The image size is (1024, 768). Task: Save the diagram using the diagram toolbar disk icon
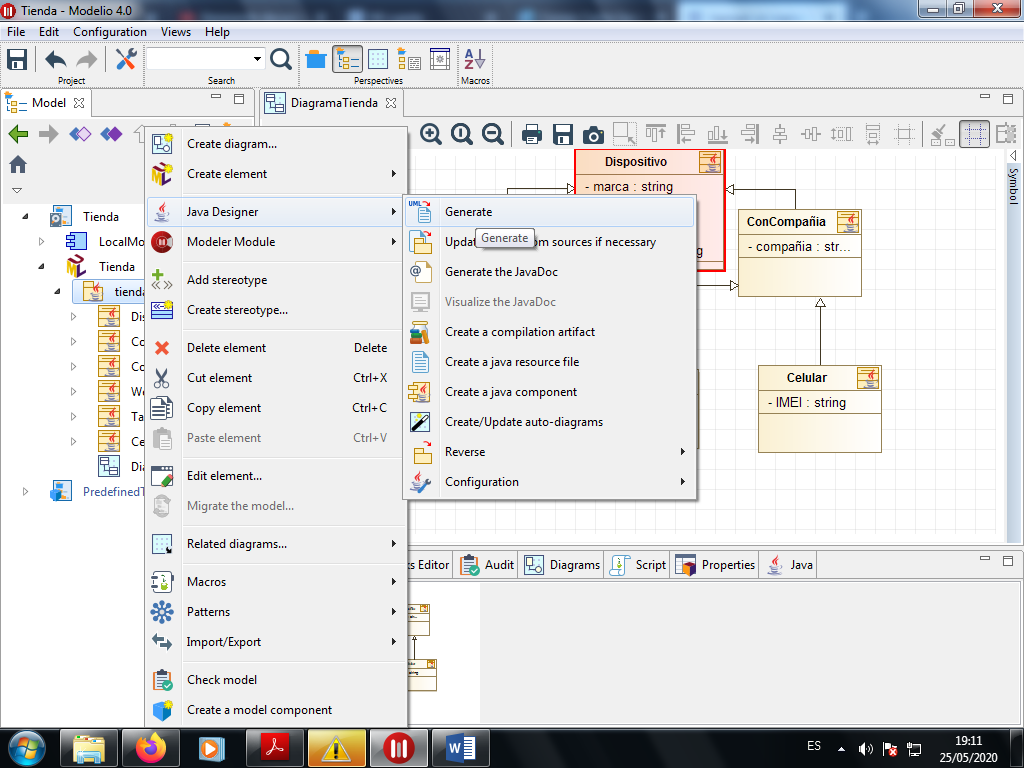click(562, 135)
